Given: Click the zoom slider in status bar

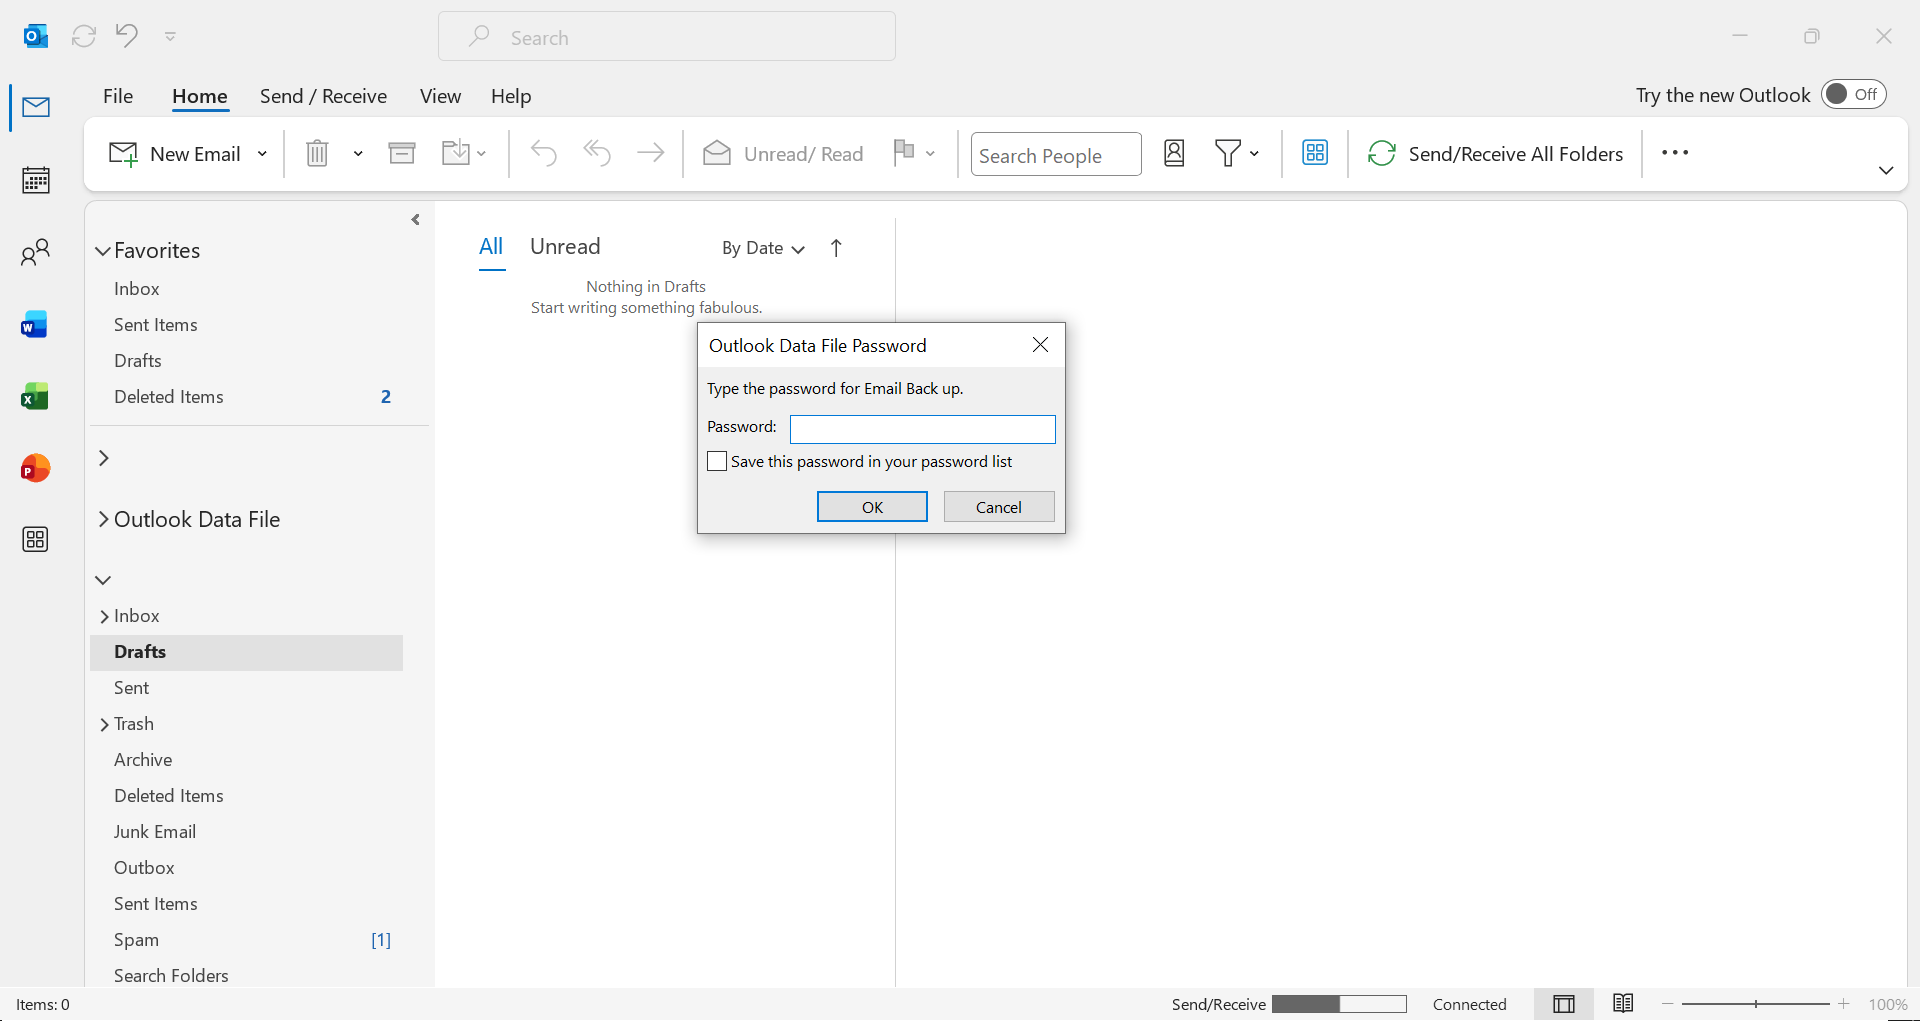Looking at the screenshot, I should (x=1756, y=1004).
